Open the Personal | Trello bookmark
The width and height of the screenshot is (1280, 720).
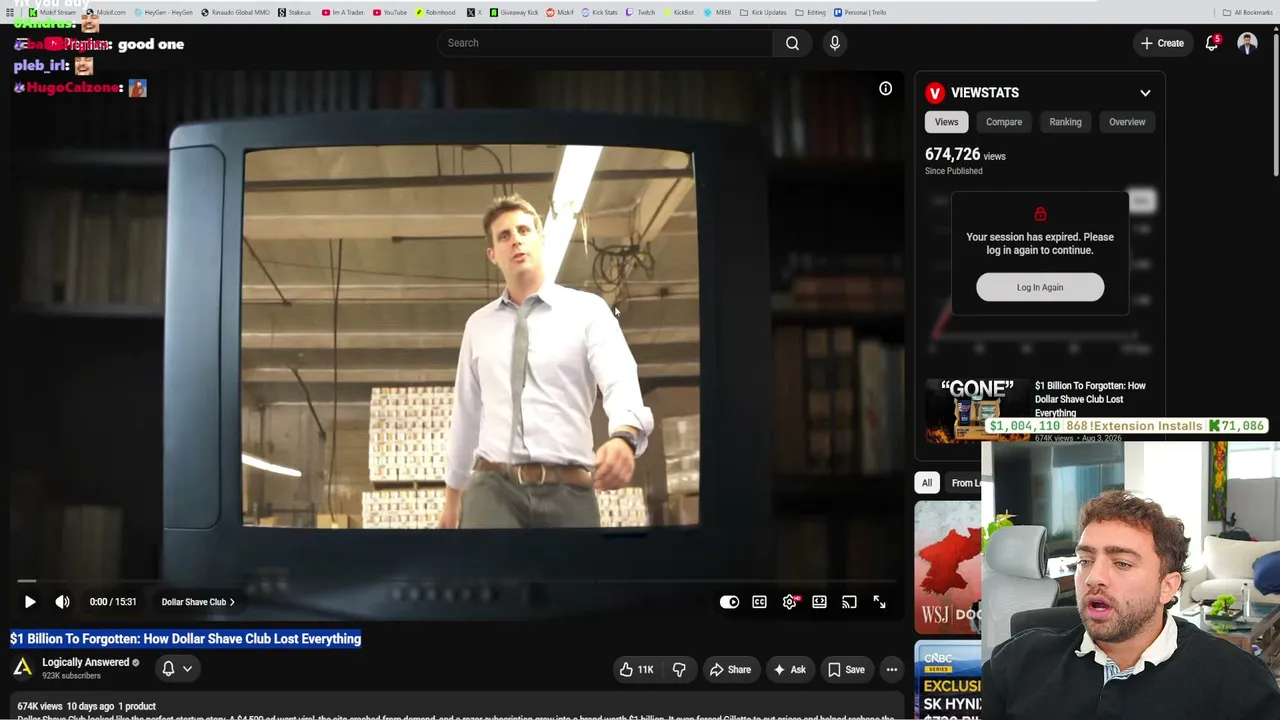[860, 13]
